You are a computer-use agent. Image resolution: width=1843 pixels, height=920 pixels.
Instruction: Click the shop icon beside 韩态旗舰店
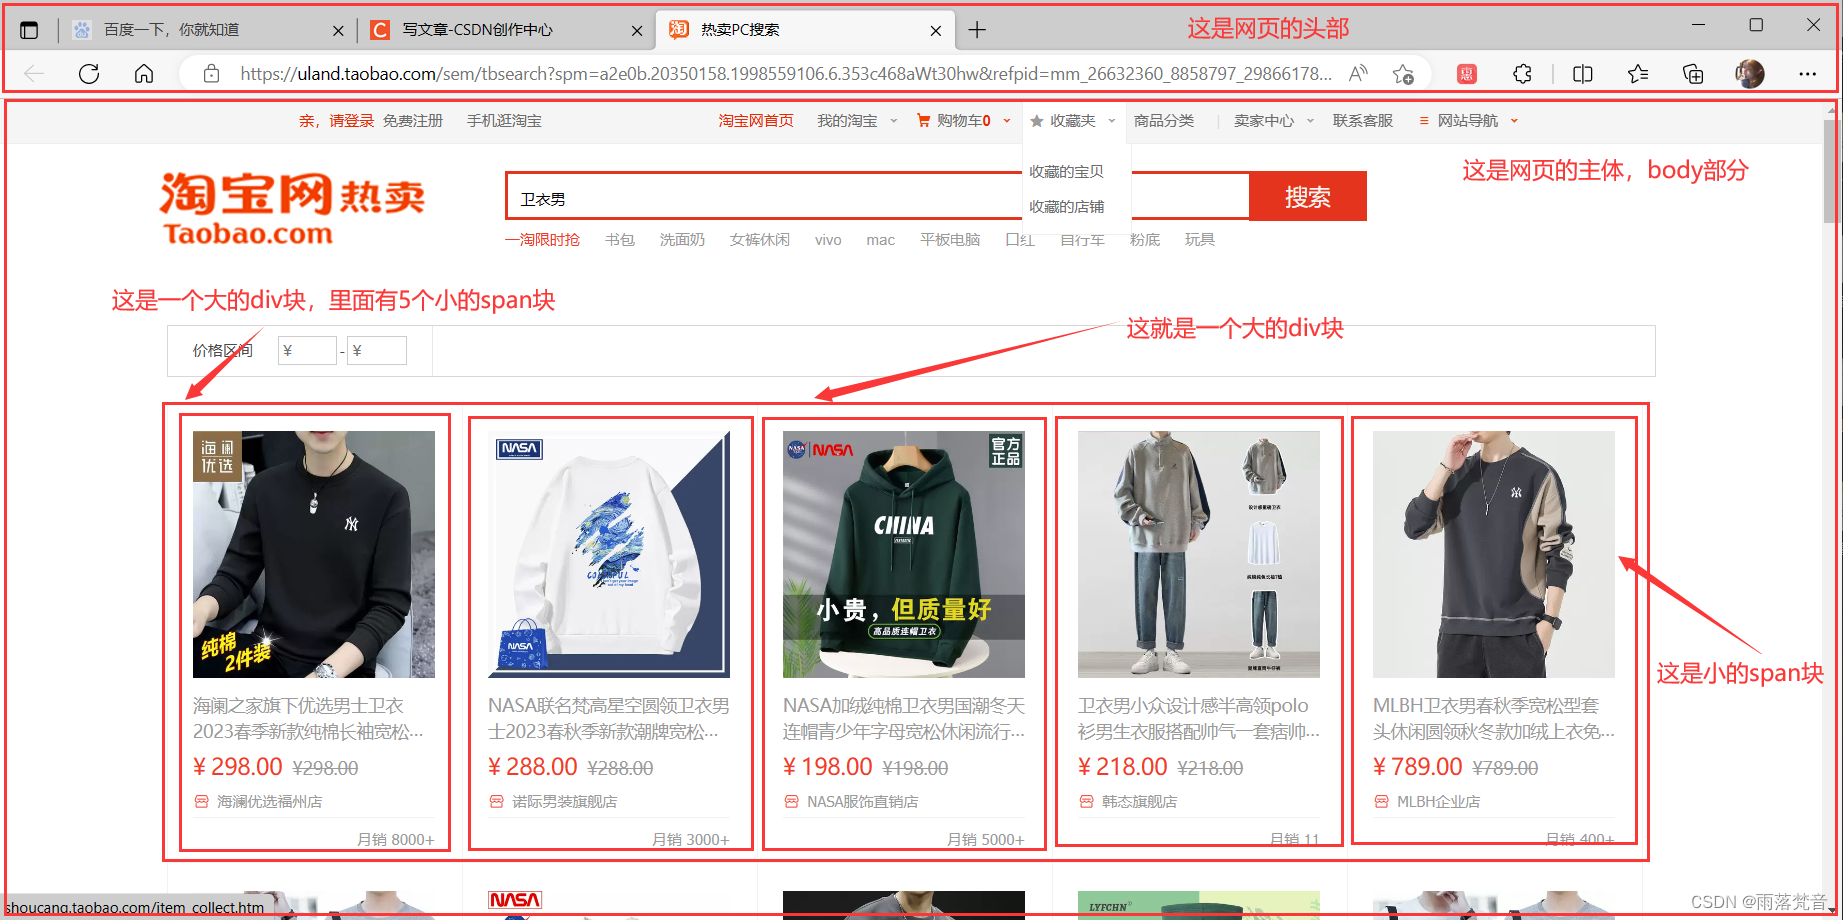click(1086, 802)
